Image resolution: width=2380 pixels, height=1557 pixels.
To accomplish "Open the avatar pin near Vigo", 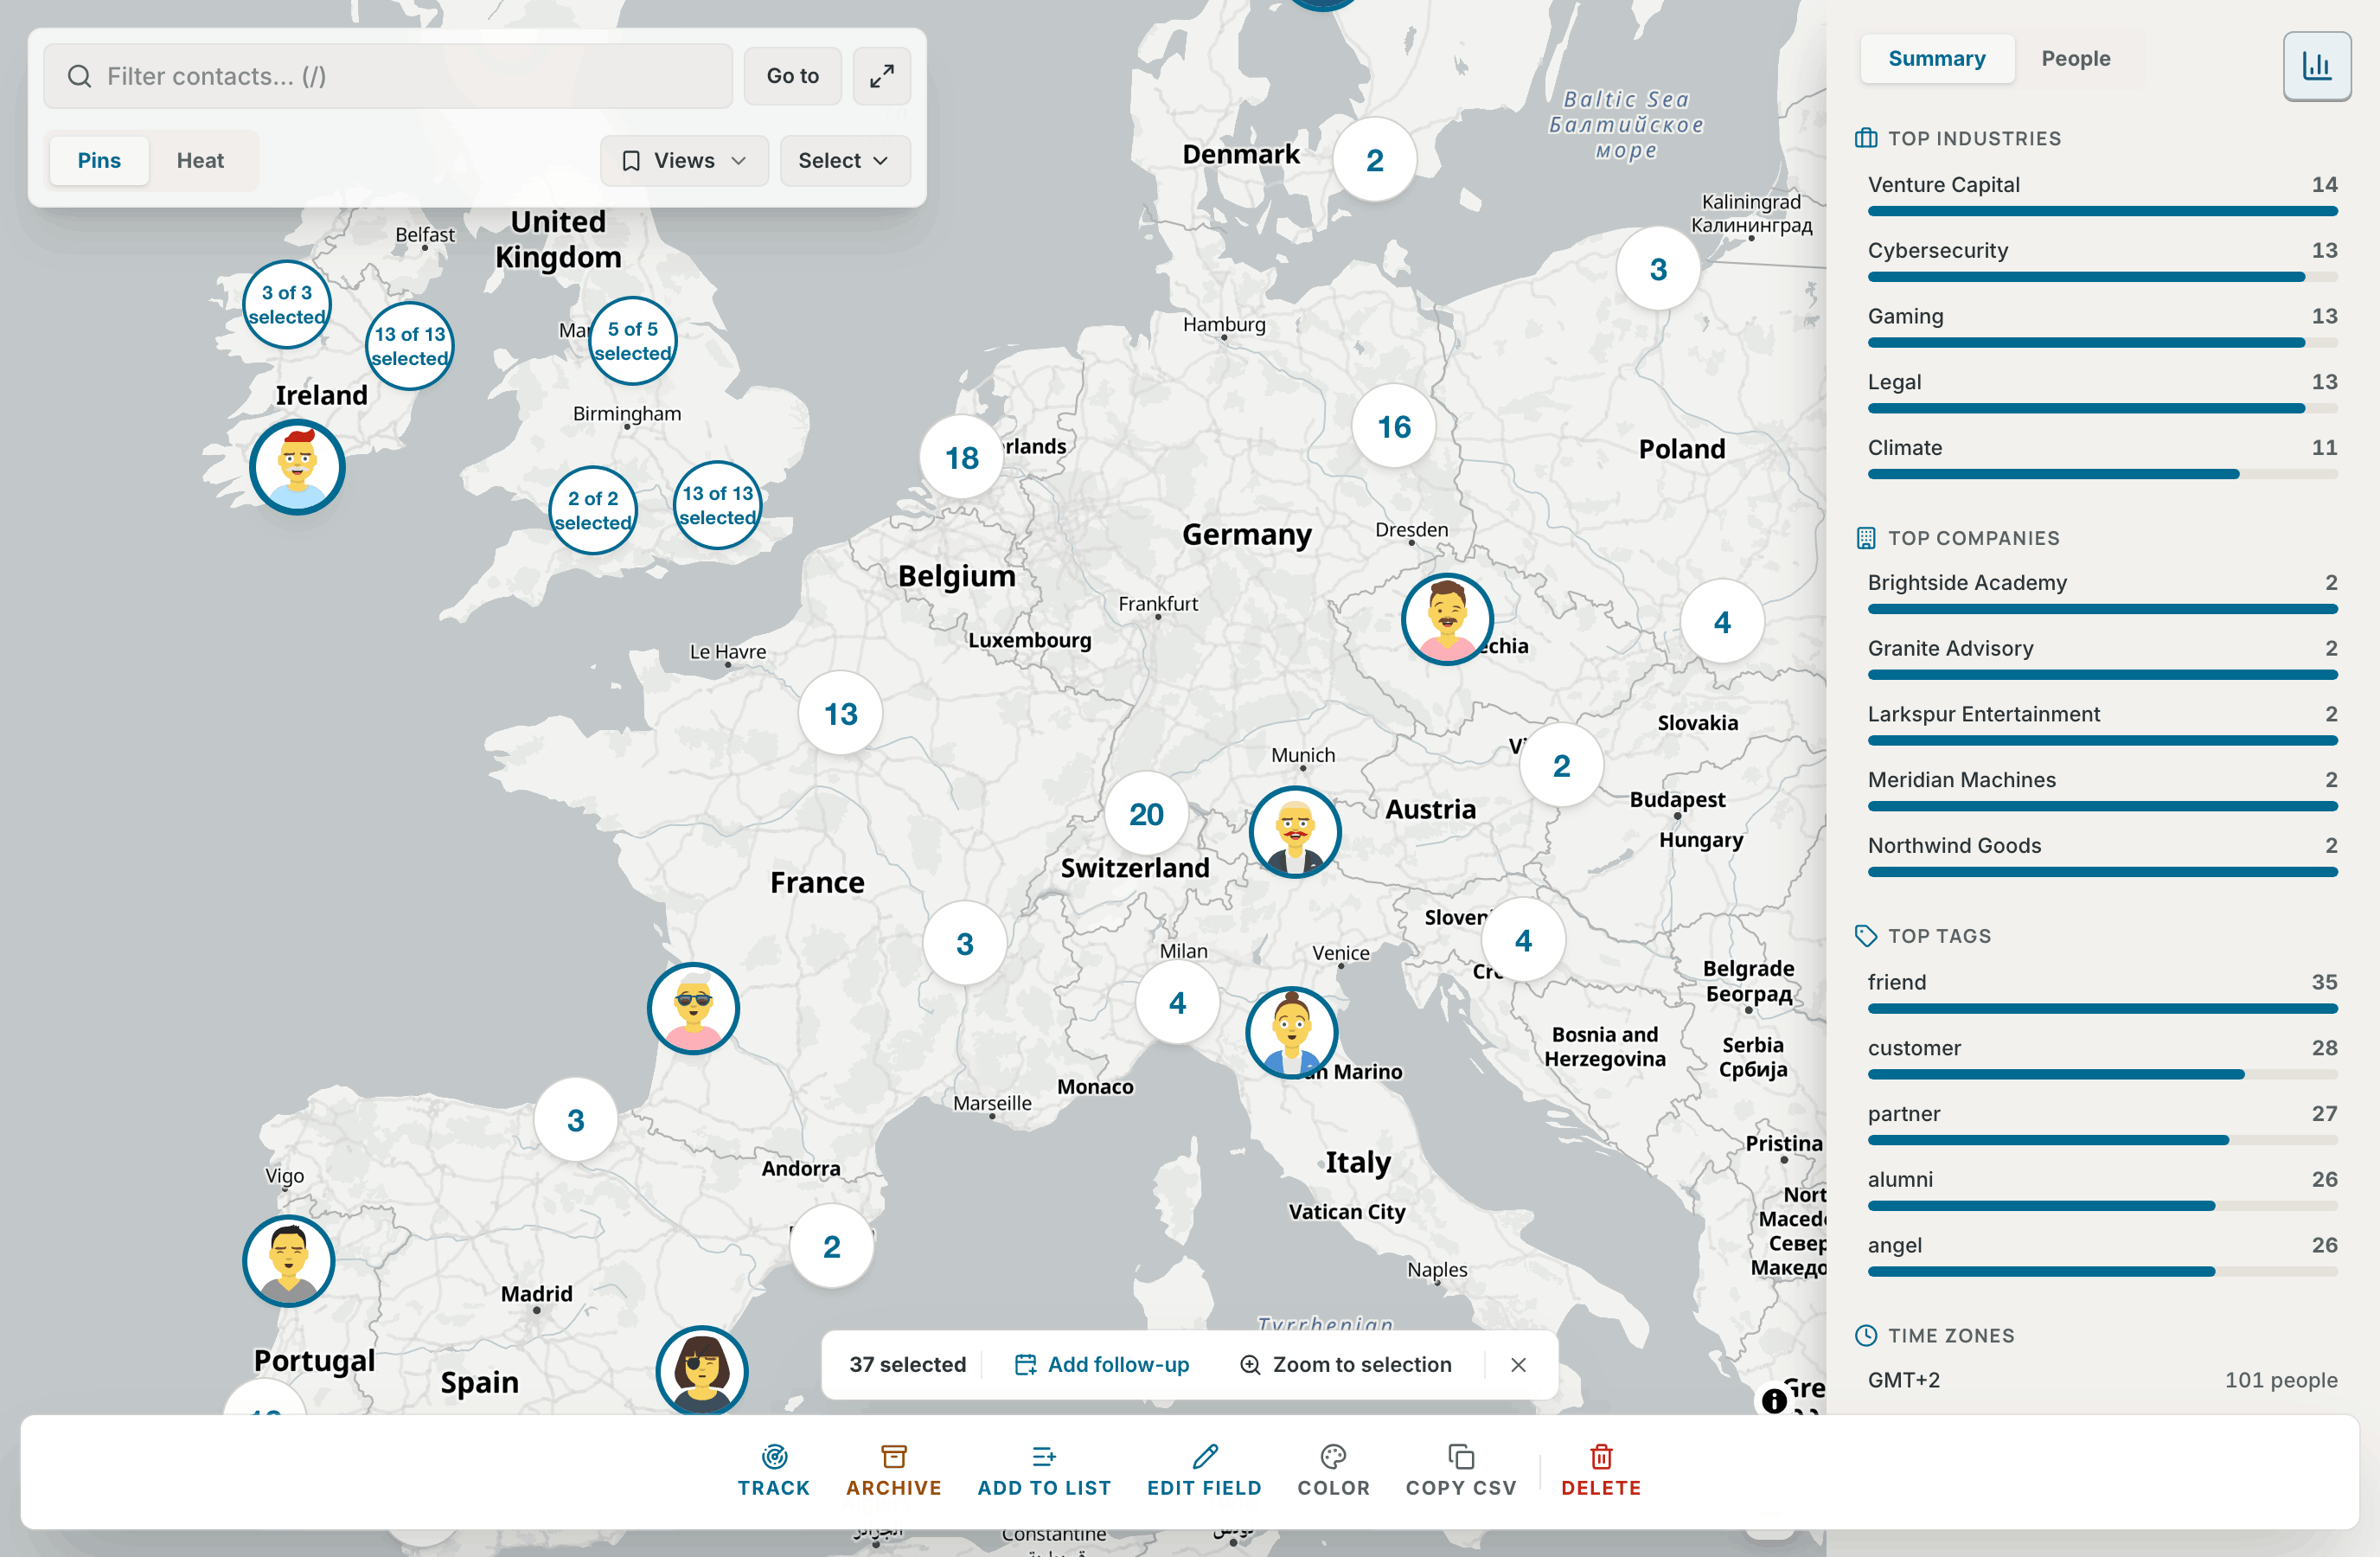I will [289, 1261].
